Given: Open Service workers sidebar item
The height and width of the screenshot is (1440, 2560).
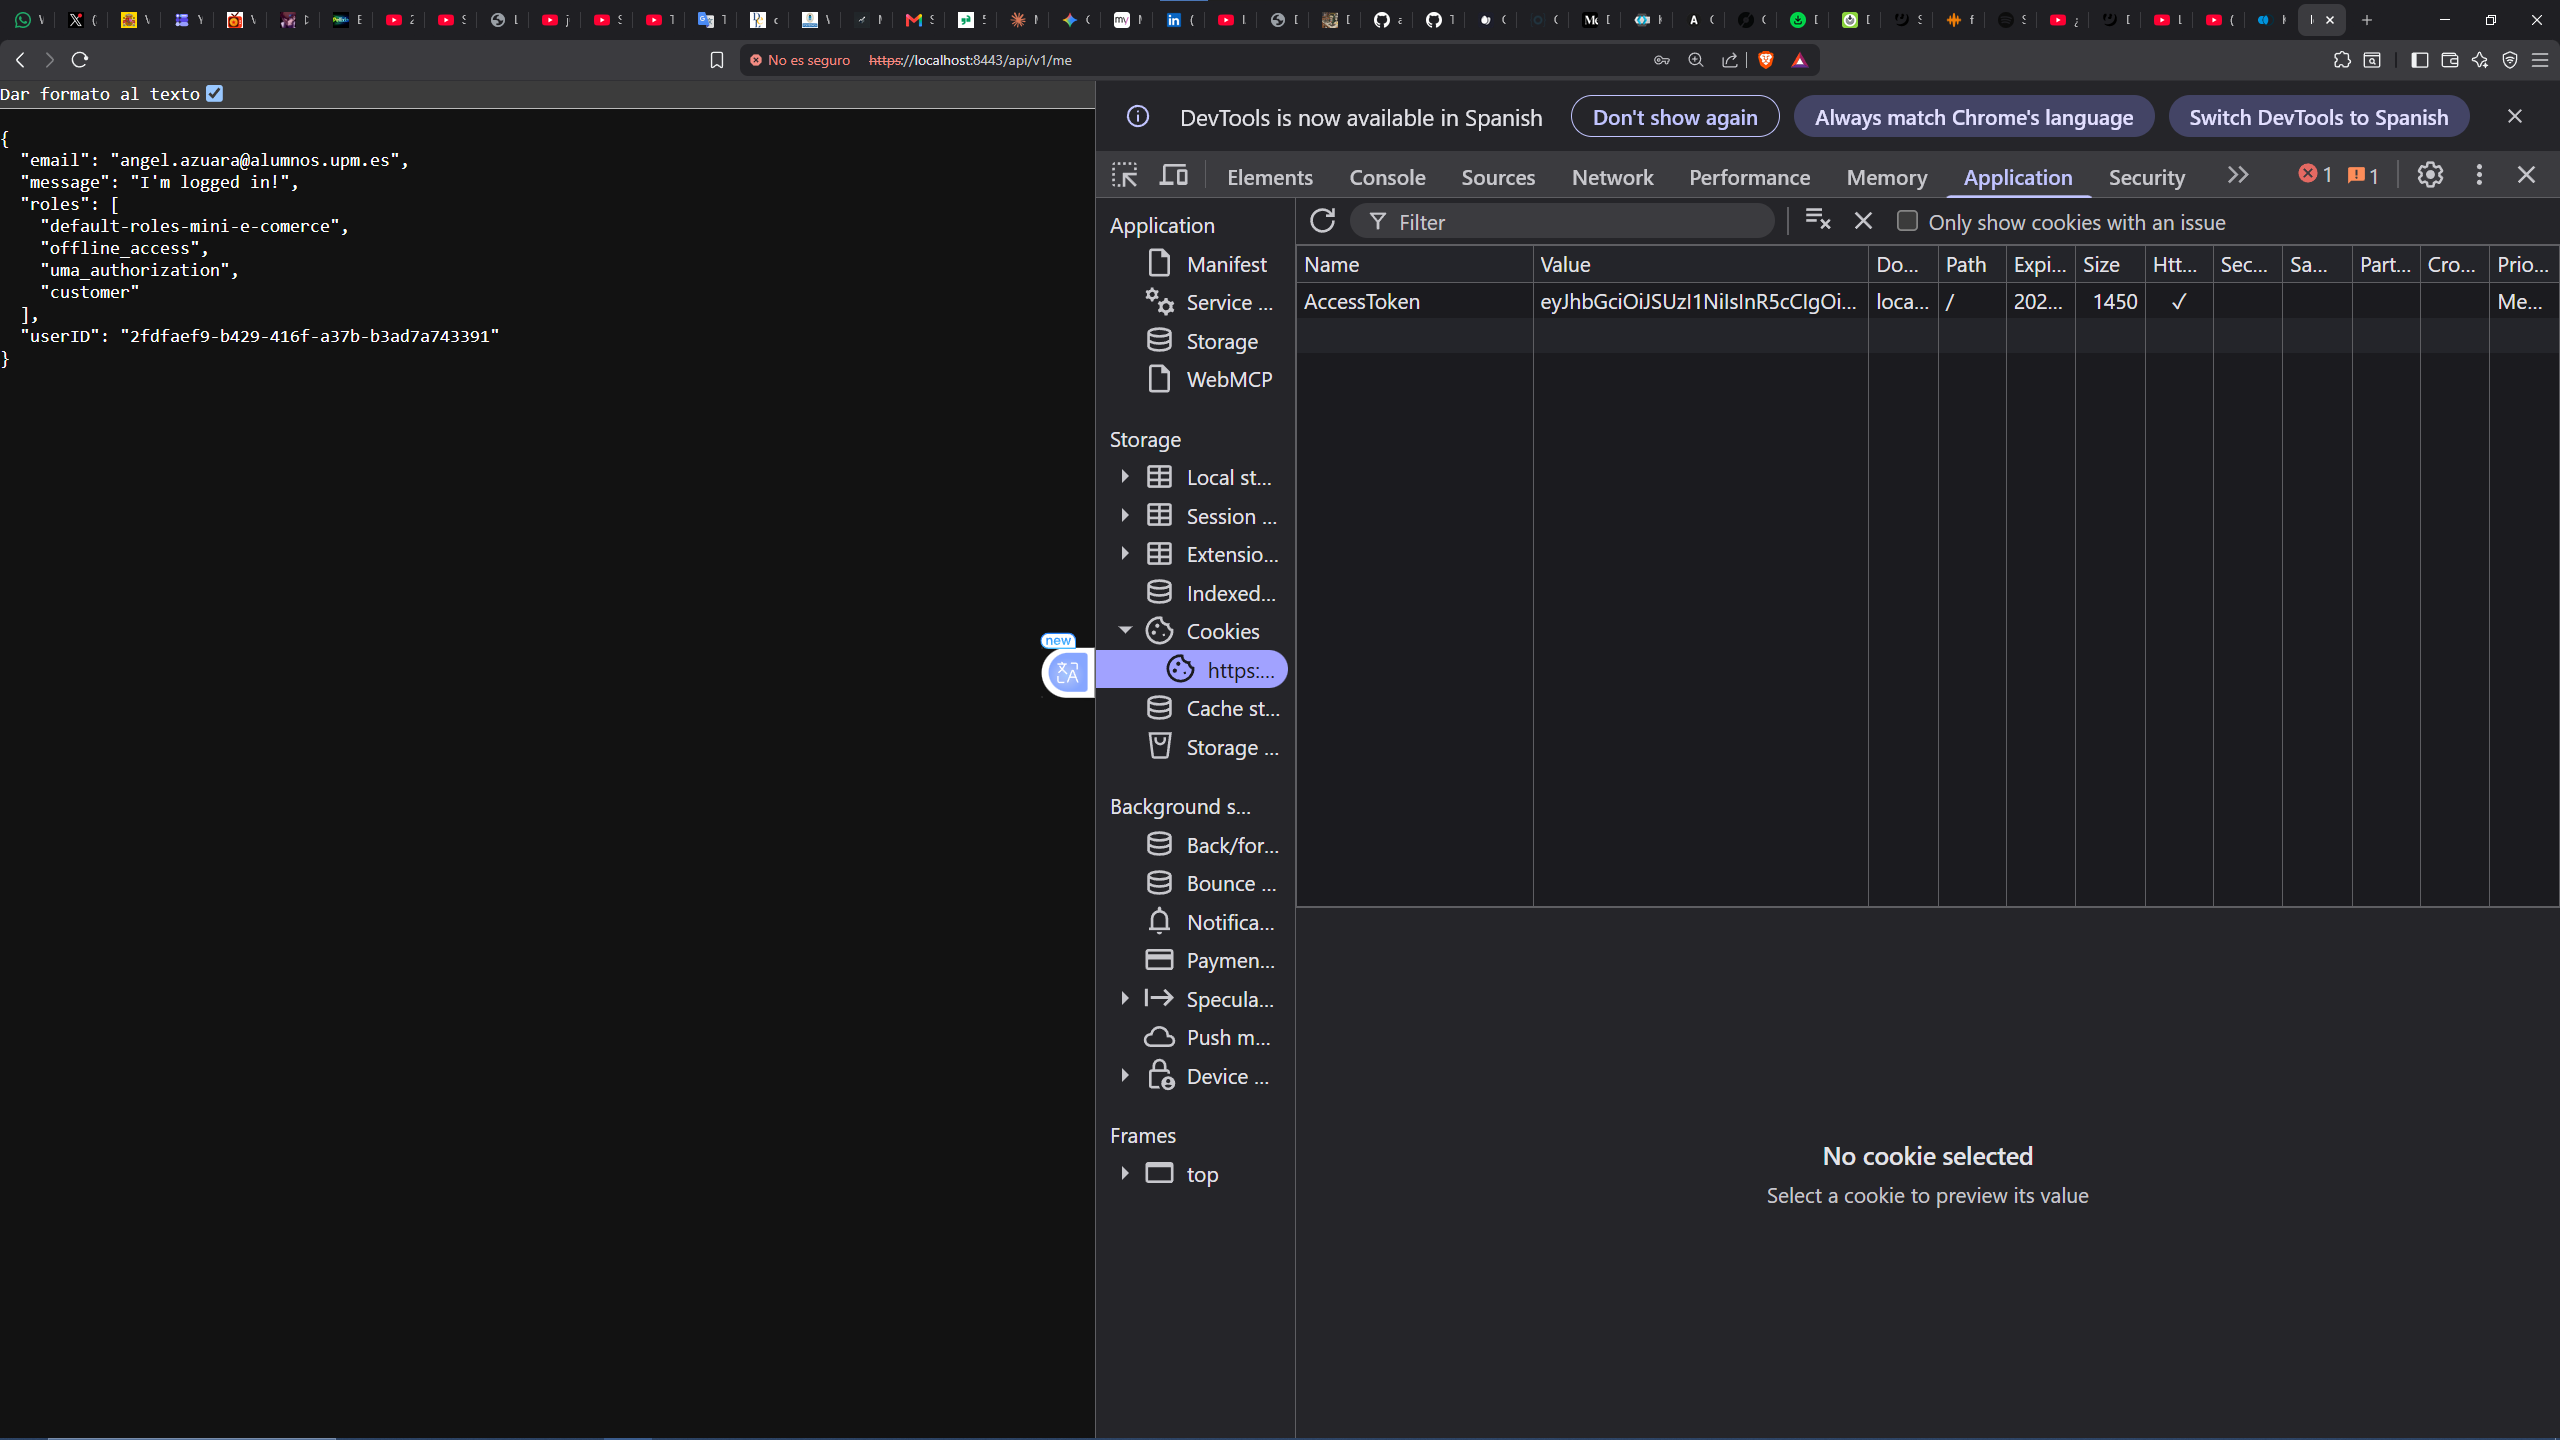Looking at the screenshot, I should click(1209, 302).
